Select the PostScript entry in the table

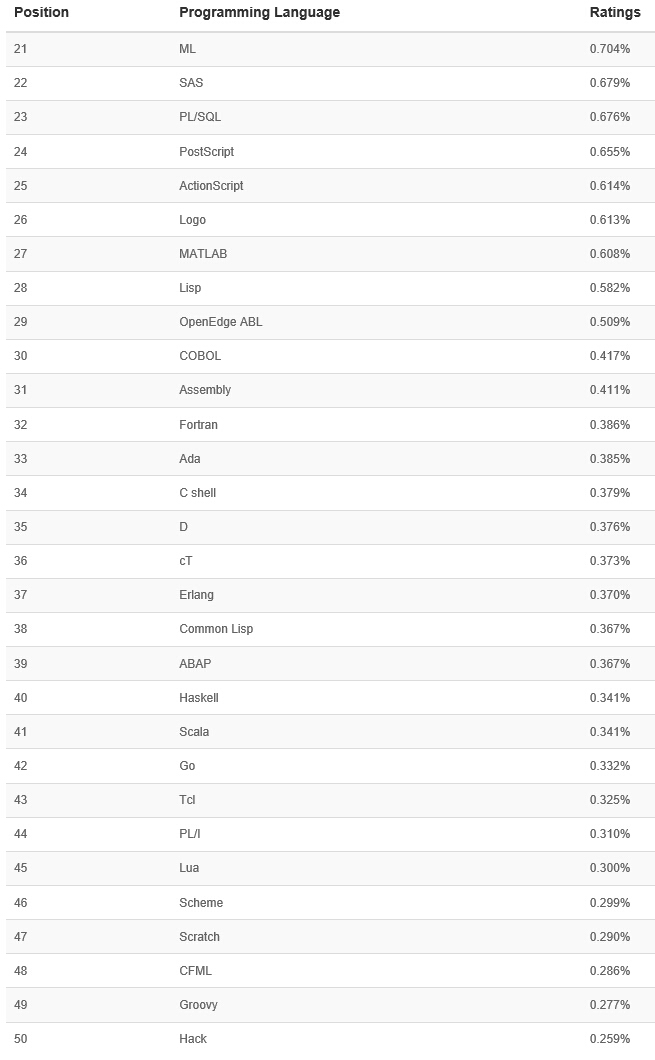[206, 152]
